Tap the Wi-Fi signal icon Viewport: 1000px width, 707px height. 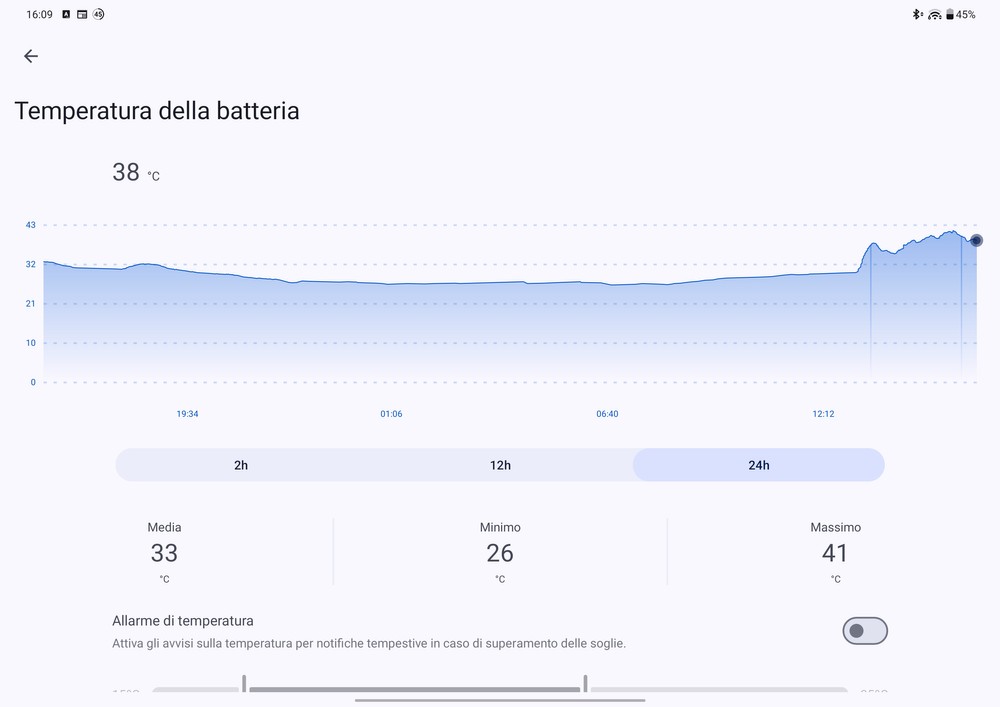click(x=934, y=15)
